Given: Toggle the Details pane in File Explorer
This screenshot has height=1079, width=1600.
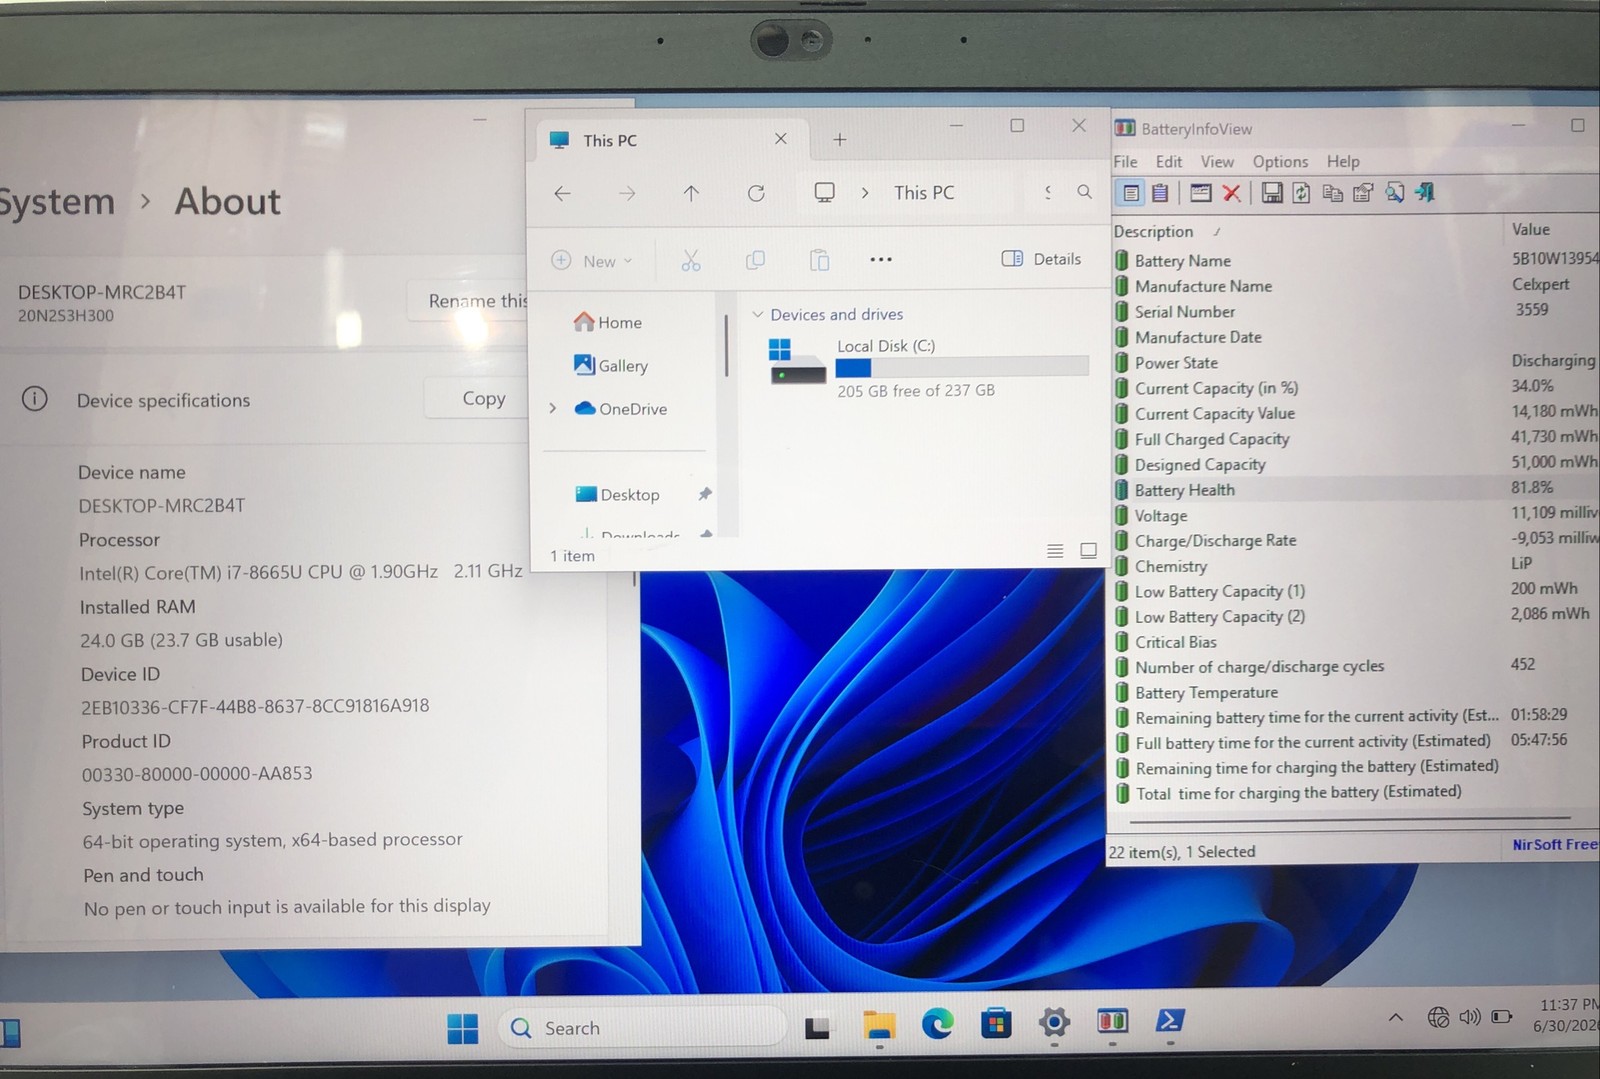Looking at the screenshot, I should [1041, 259].
